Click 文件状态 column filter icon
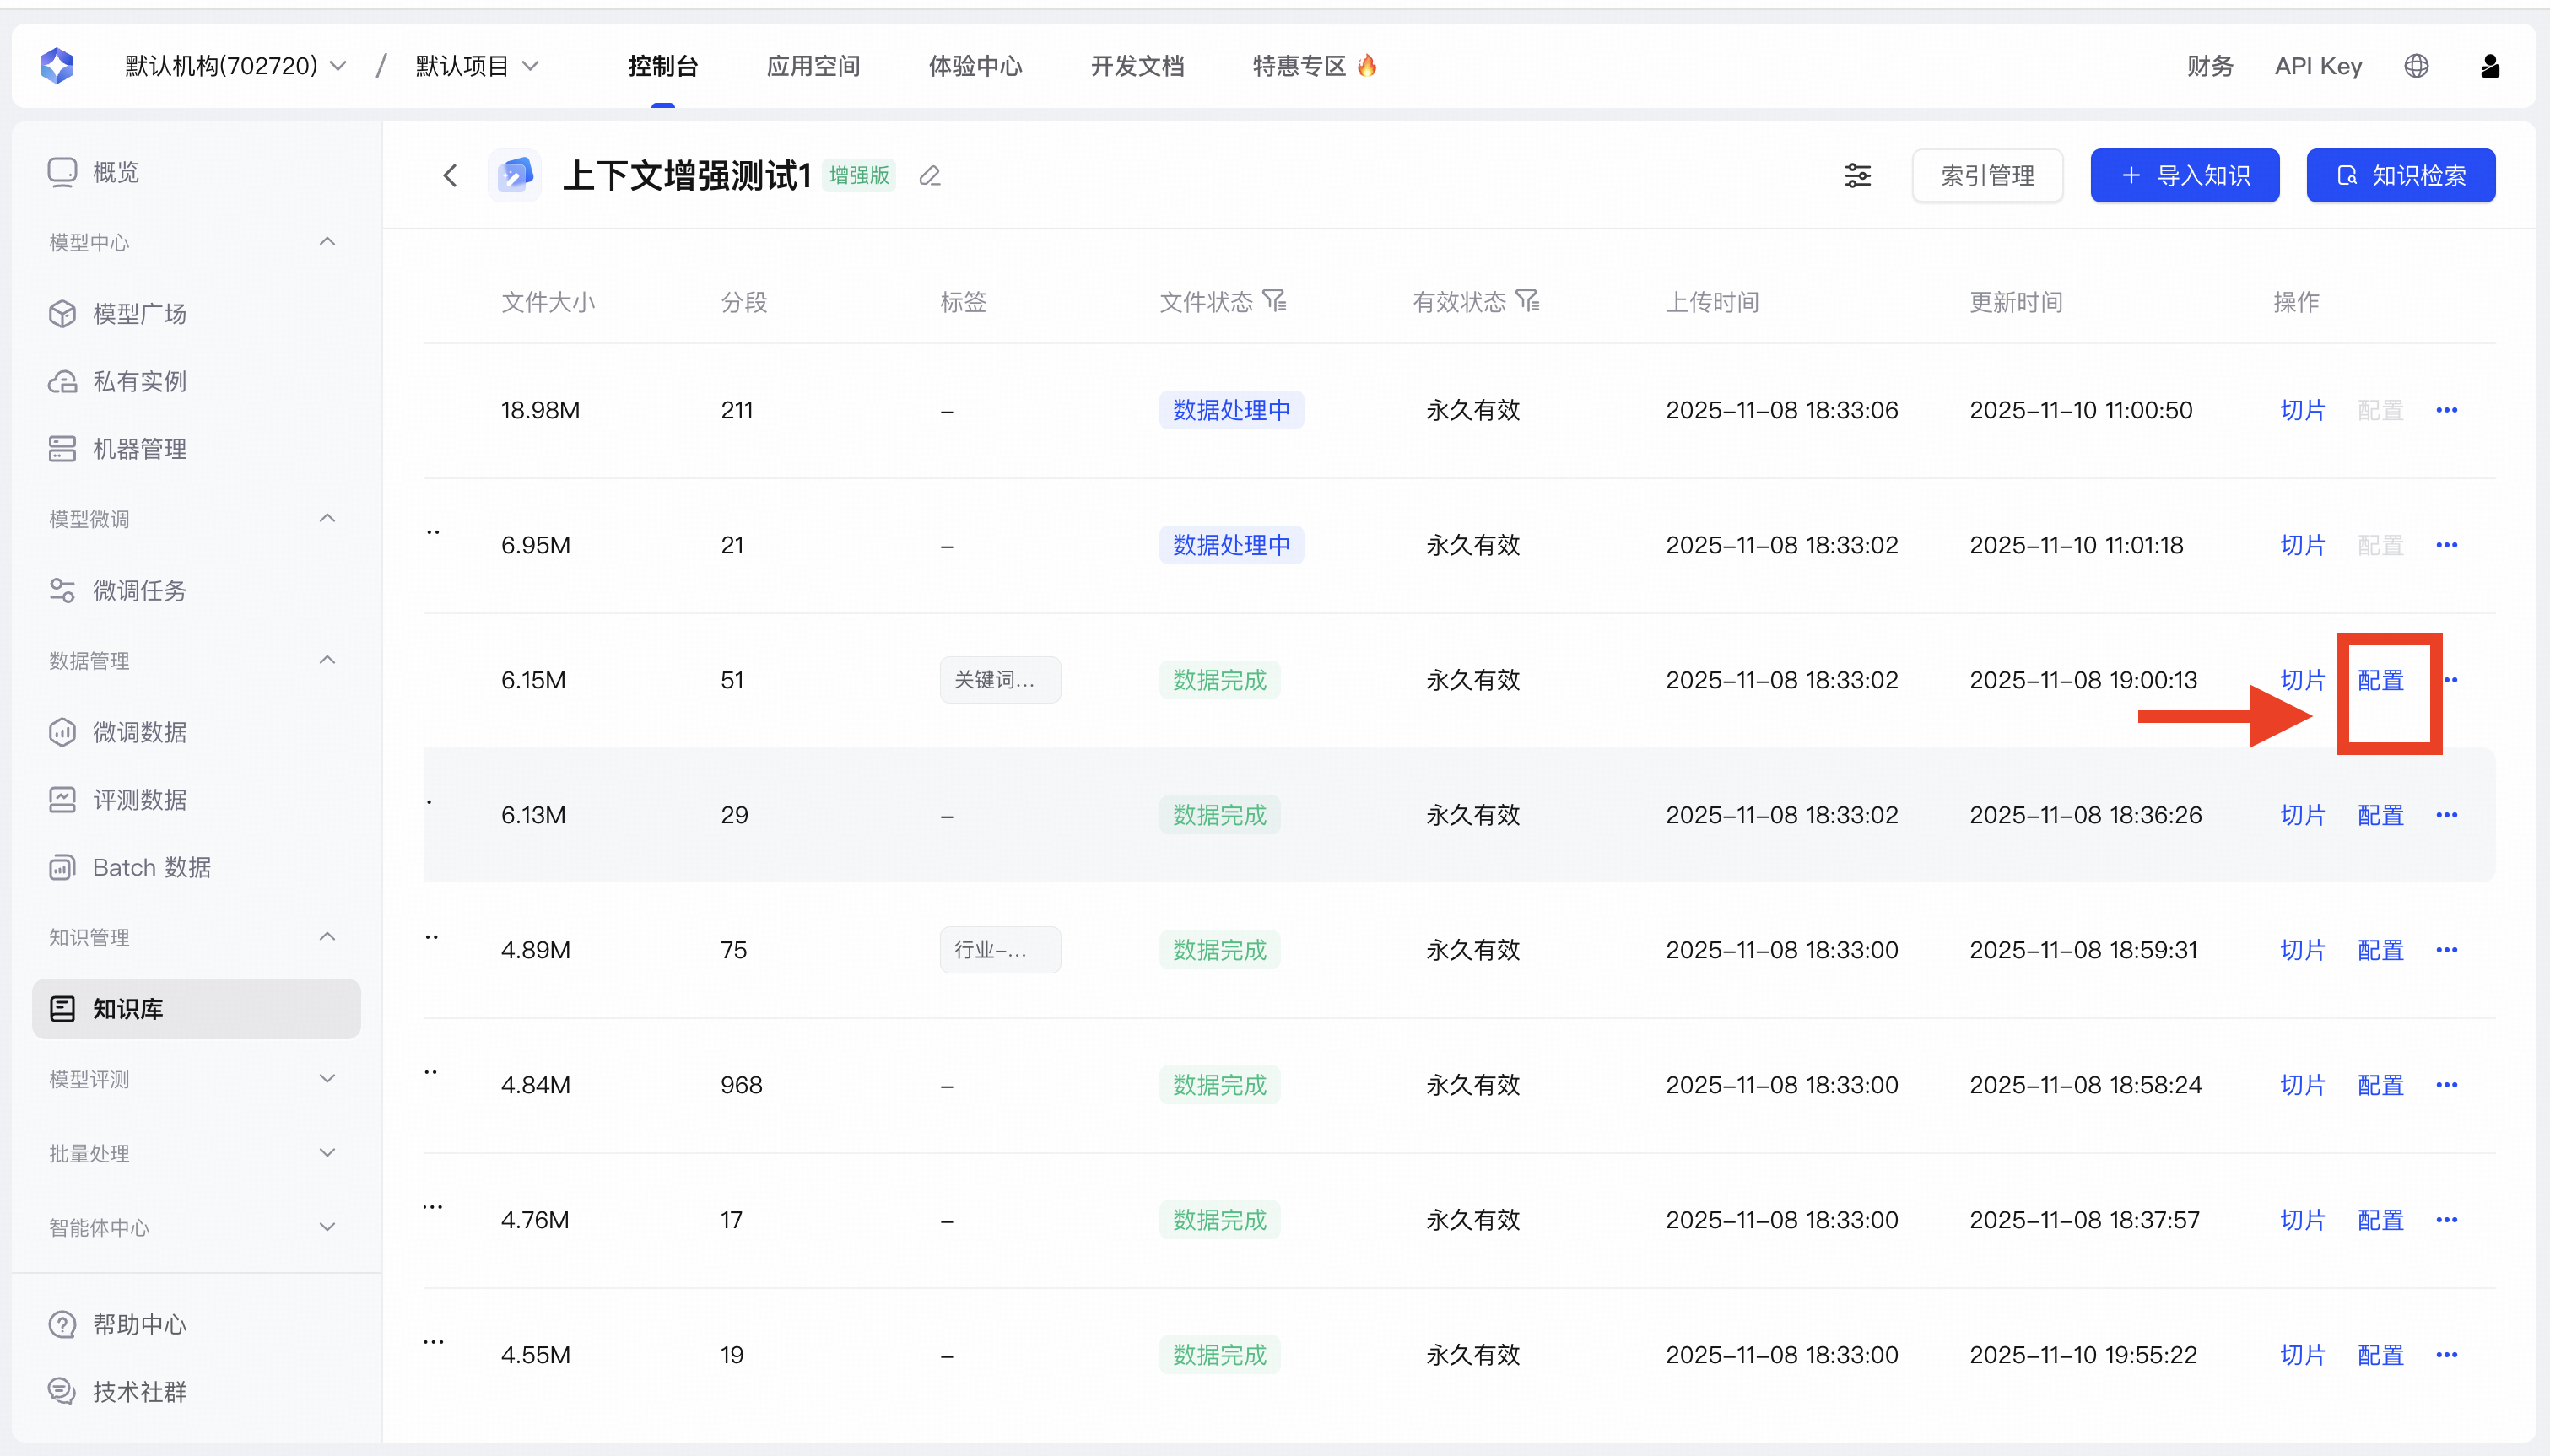2550x1456 pixels. click(x=1275, y=301)
